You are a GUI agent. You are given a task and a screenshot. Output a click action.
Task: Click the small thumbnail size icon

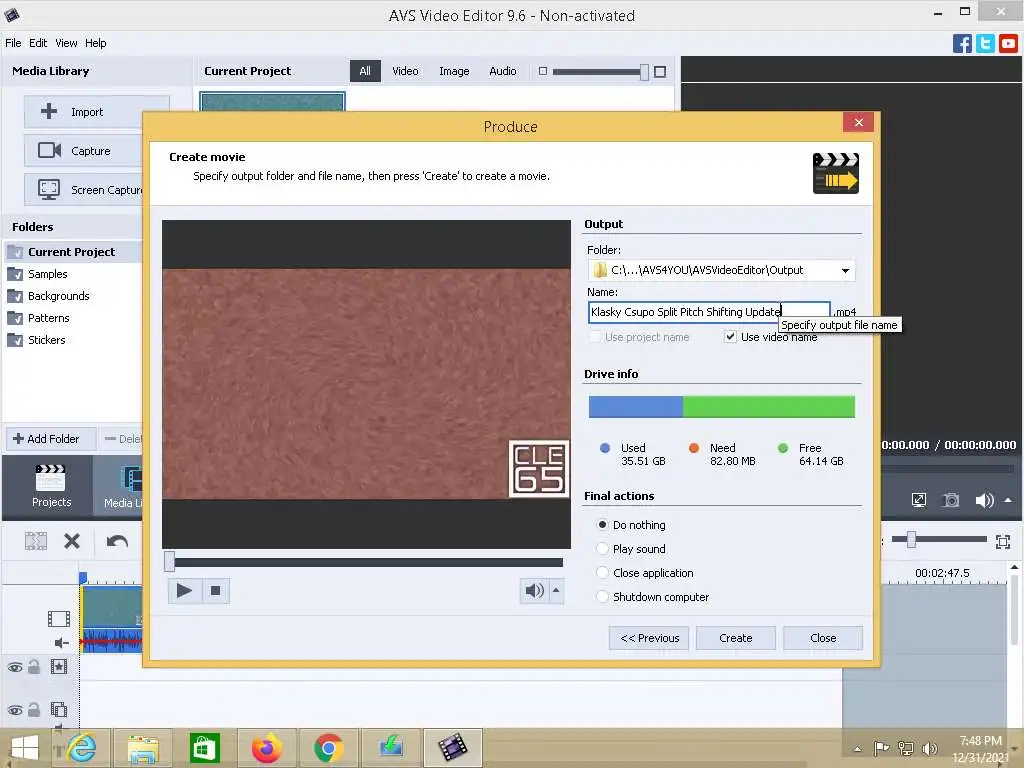543,71
